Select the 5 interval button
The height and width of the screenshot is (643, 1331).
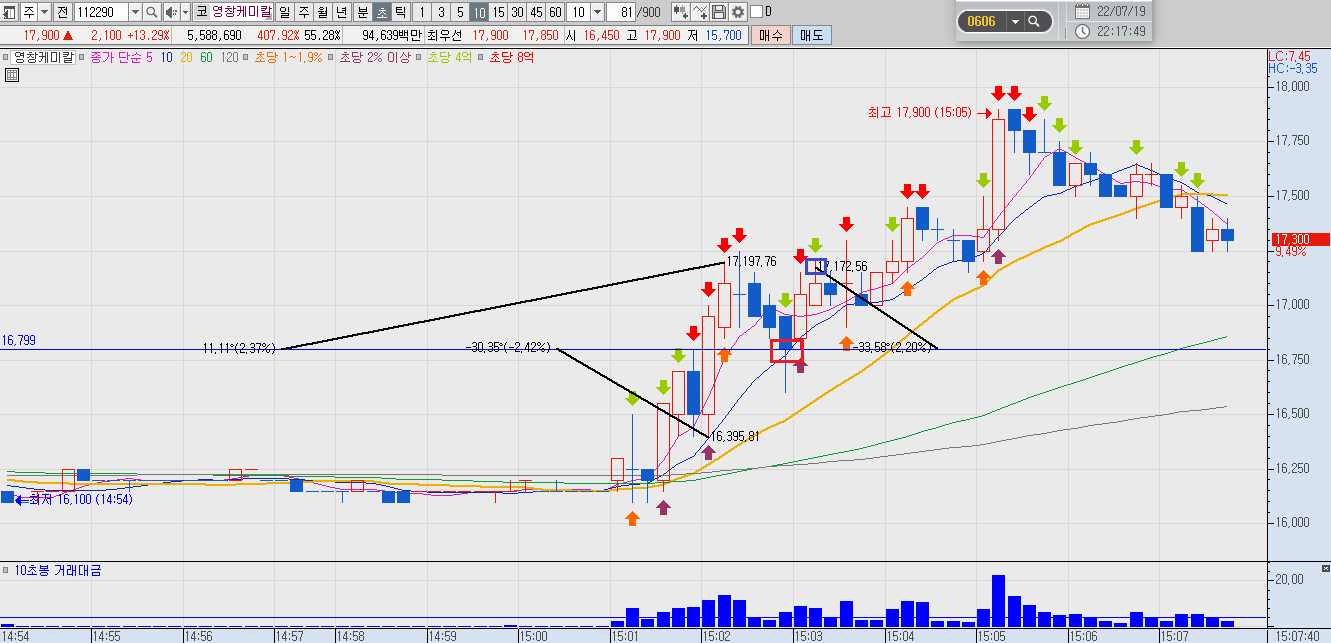459,12
